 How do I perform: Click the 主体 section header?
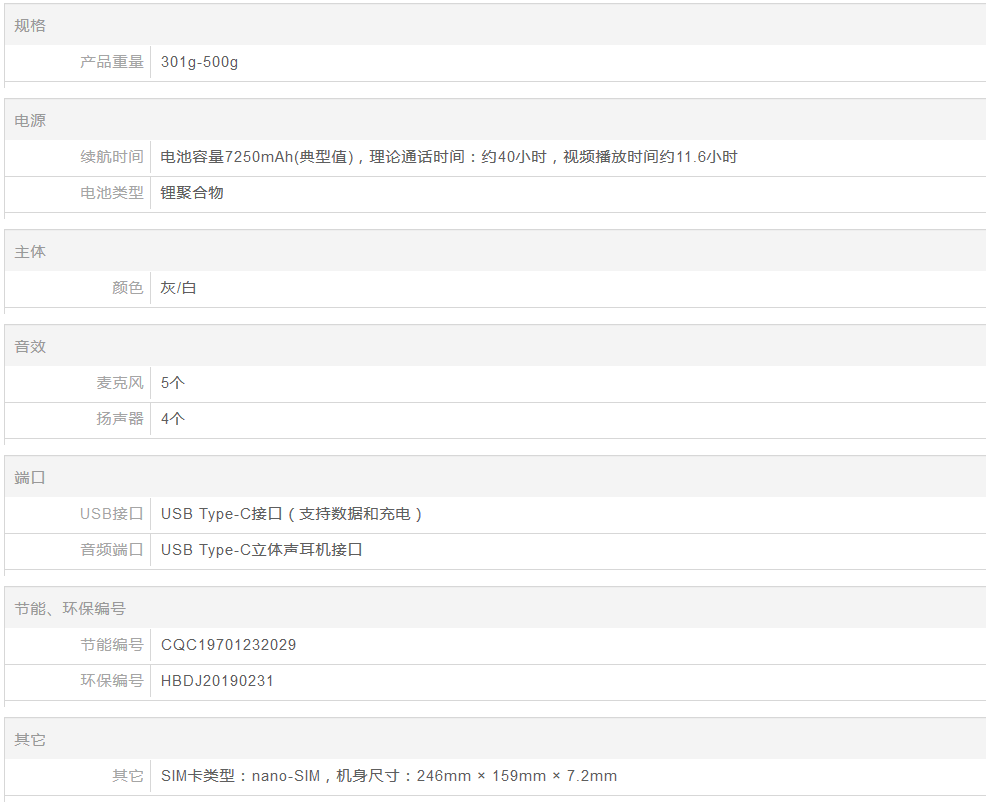30,252
